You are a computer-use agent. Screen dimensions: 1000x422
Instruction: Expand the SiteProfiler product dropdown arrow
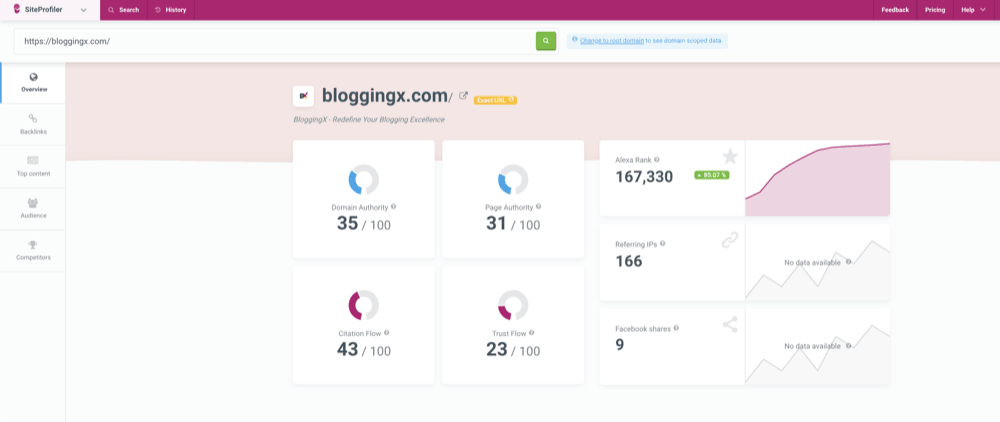coord(83,10)
